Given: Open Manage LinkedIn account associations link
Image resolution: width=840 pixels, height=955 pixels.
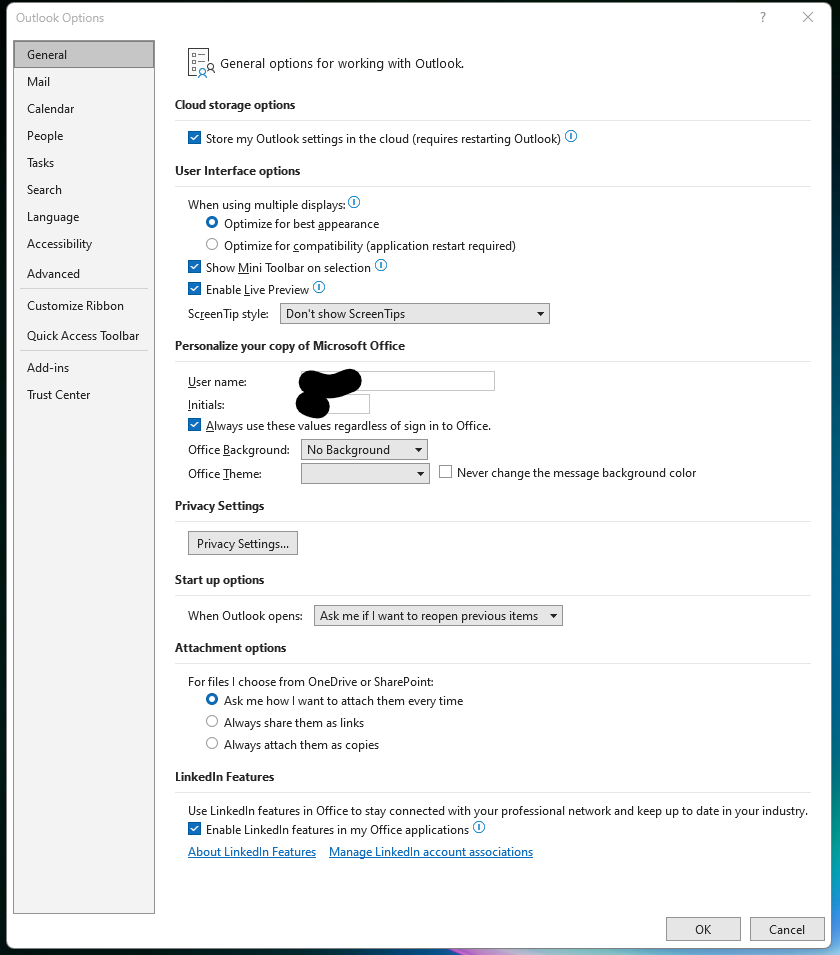Looking at the screenshot, I should (431, 851).
